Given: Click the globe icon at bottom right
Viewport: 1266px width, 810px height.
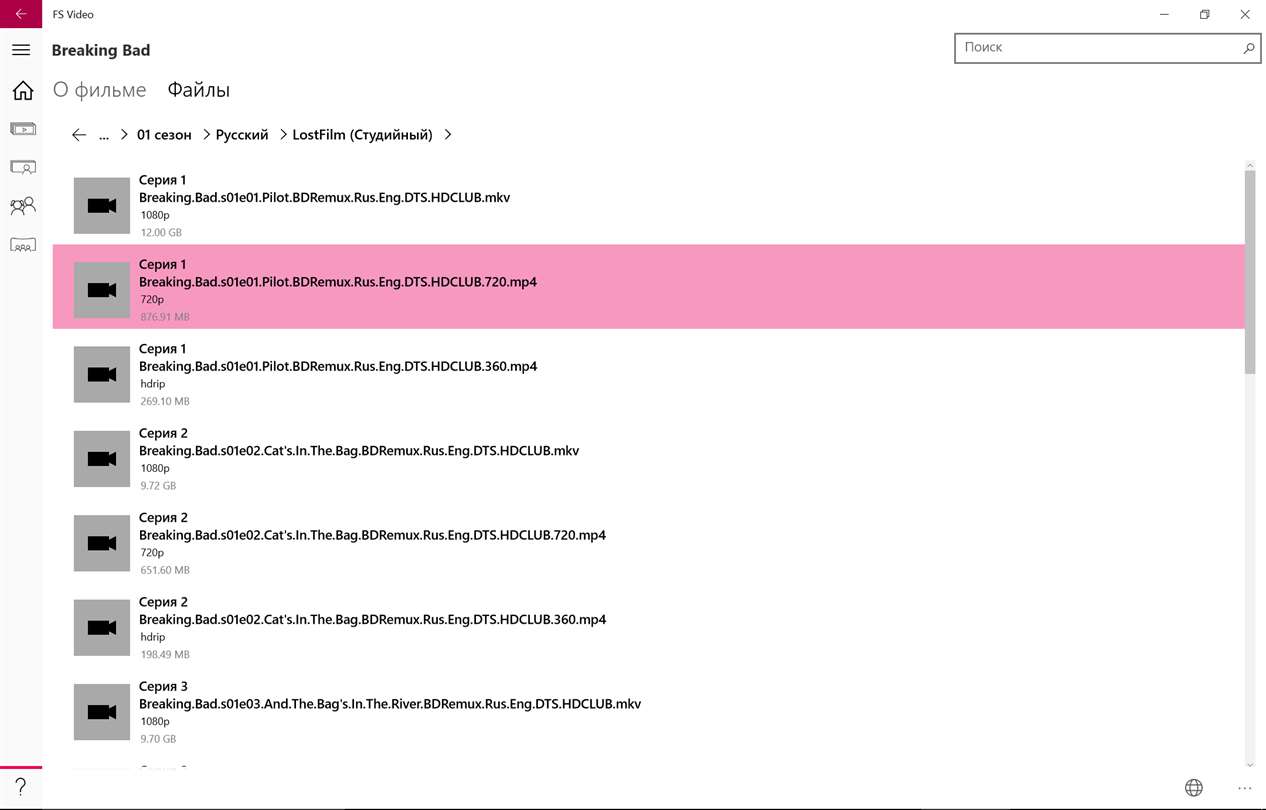Looking at the screenshot, I should 1193,788.
